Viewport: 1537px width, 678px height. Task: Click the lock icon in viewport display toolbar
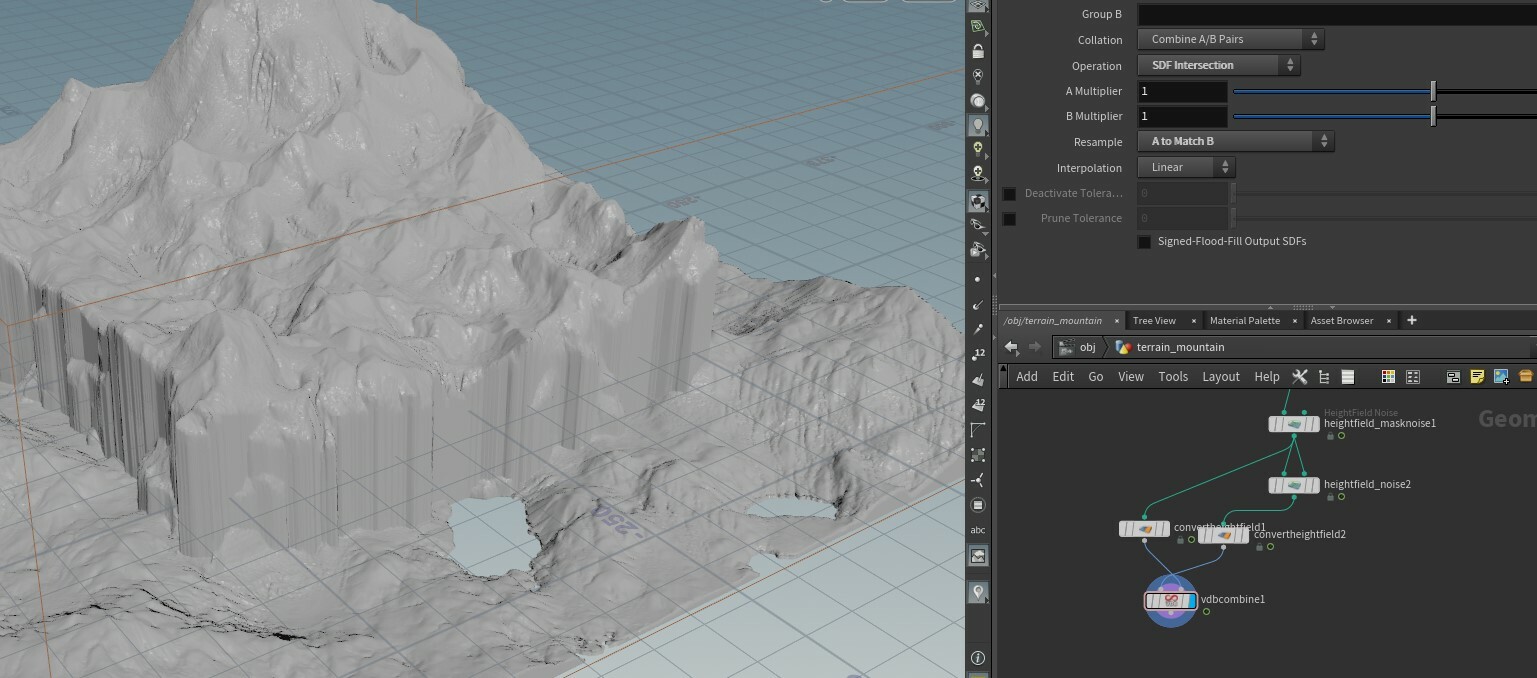coord(978,51)
